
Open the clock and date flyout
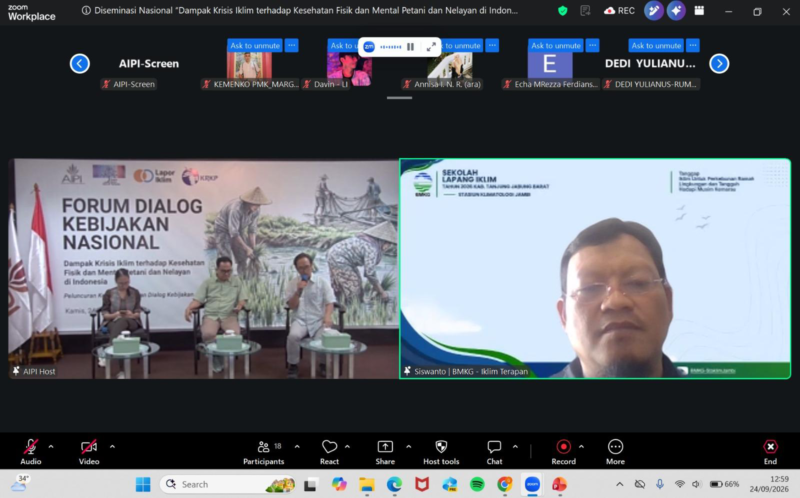coord(769,484)
